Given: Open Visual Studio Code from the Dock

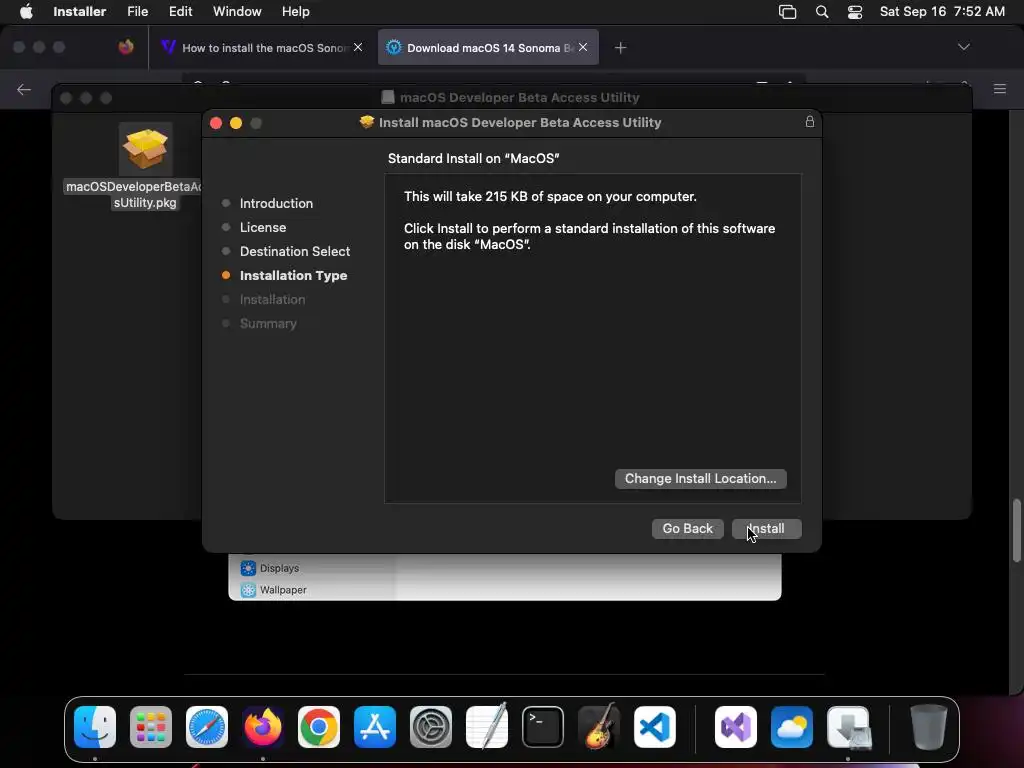Looking at the screenshot, I should (654, 727).
